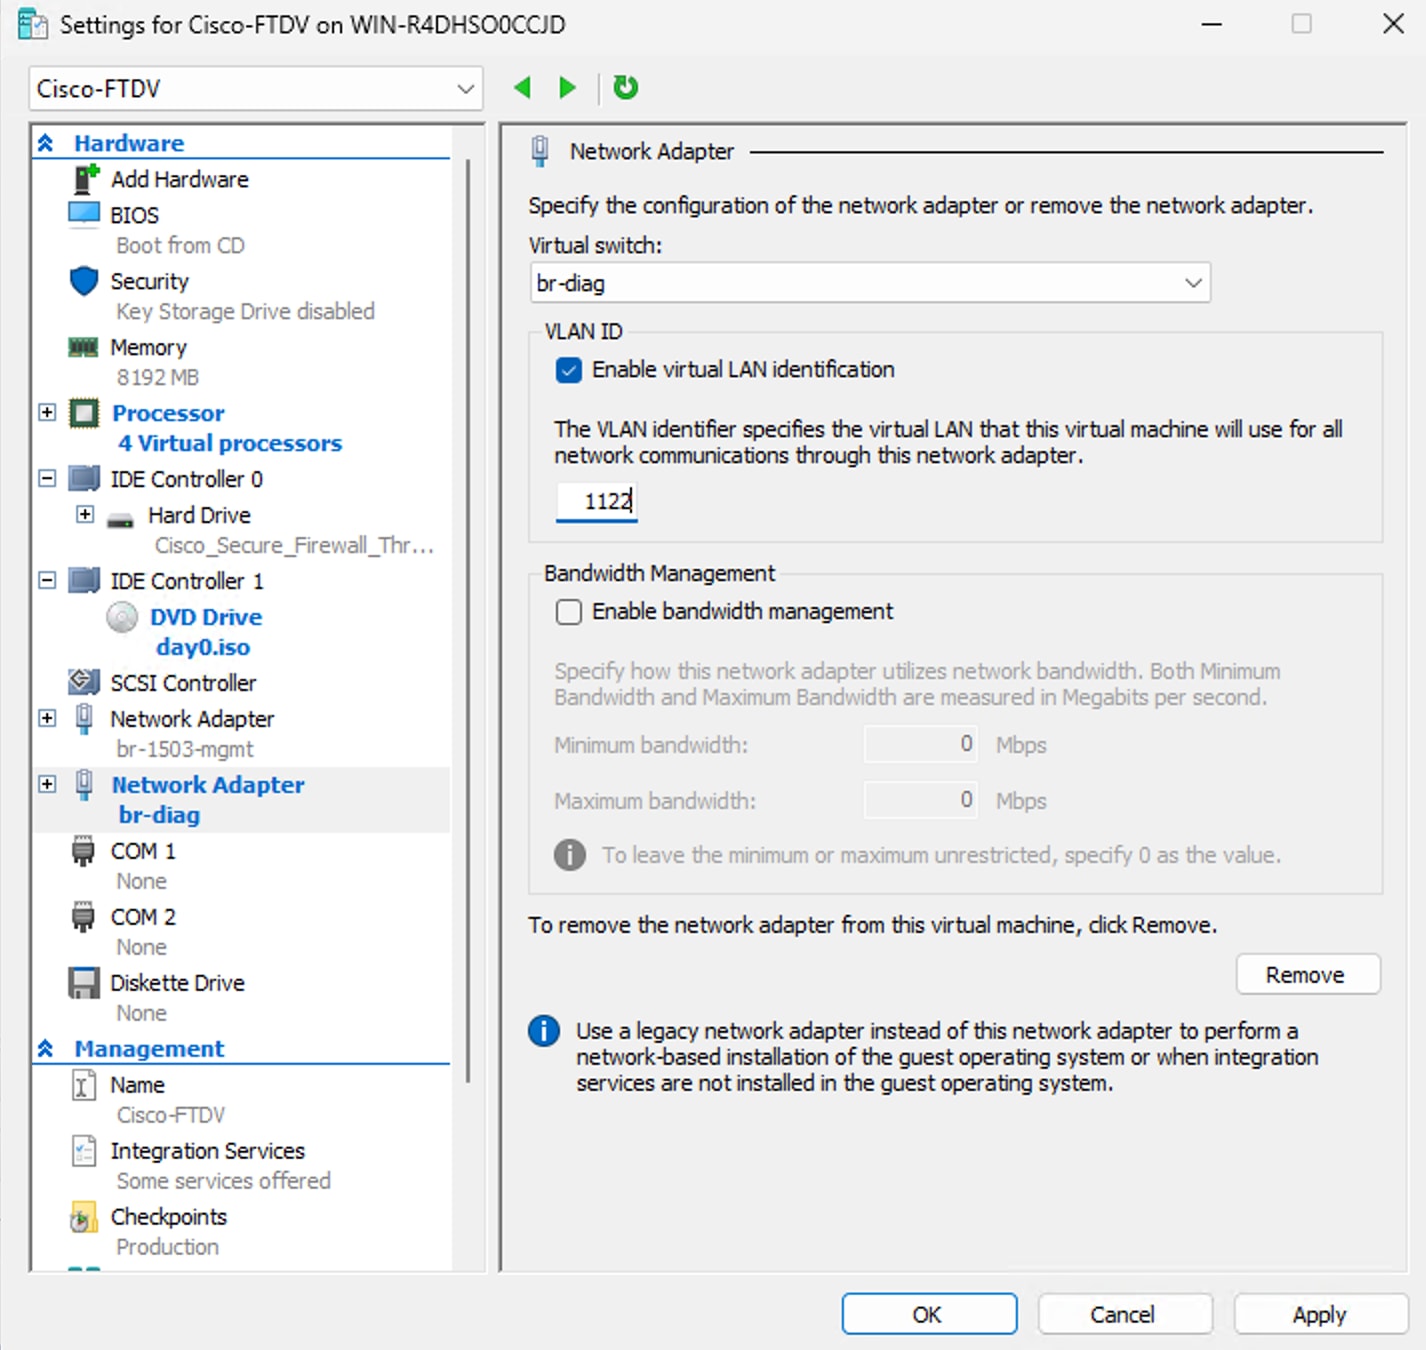The height and width of the screenshot is (1350, 1426).
Task: Select the Memory chip icon
Action: (84, 347)
